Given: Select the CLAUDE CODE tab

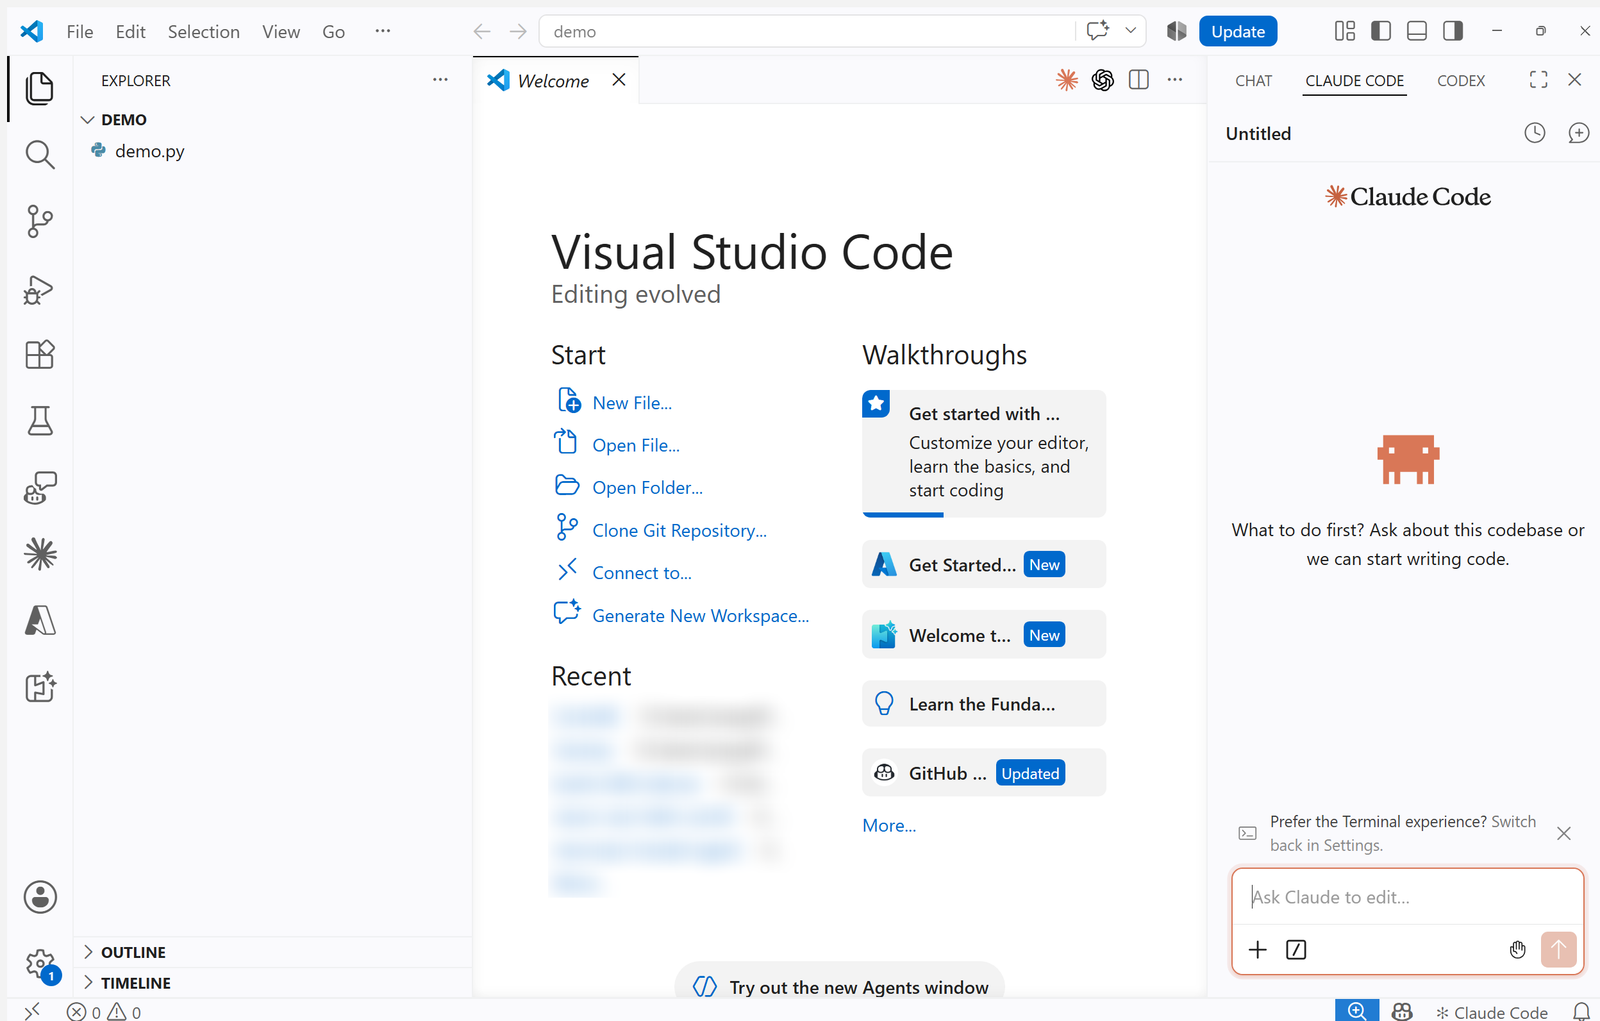Looking at the screenshot, I should click(1355, 81).
